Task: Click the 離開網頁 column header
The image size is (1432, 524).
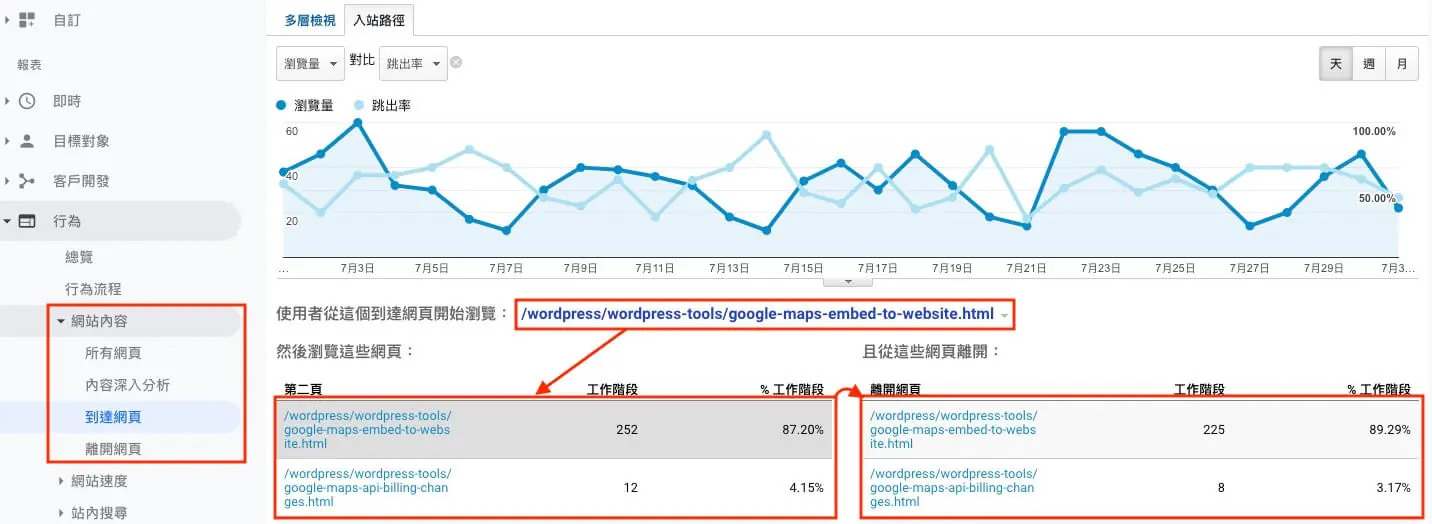Action: point(895,389)
